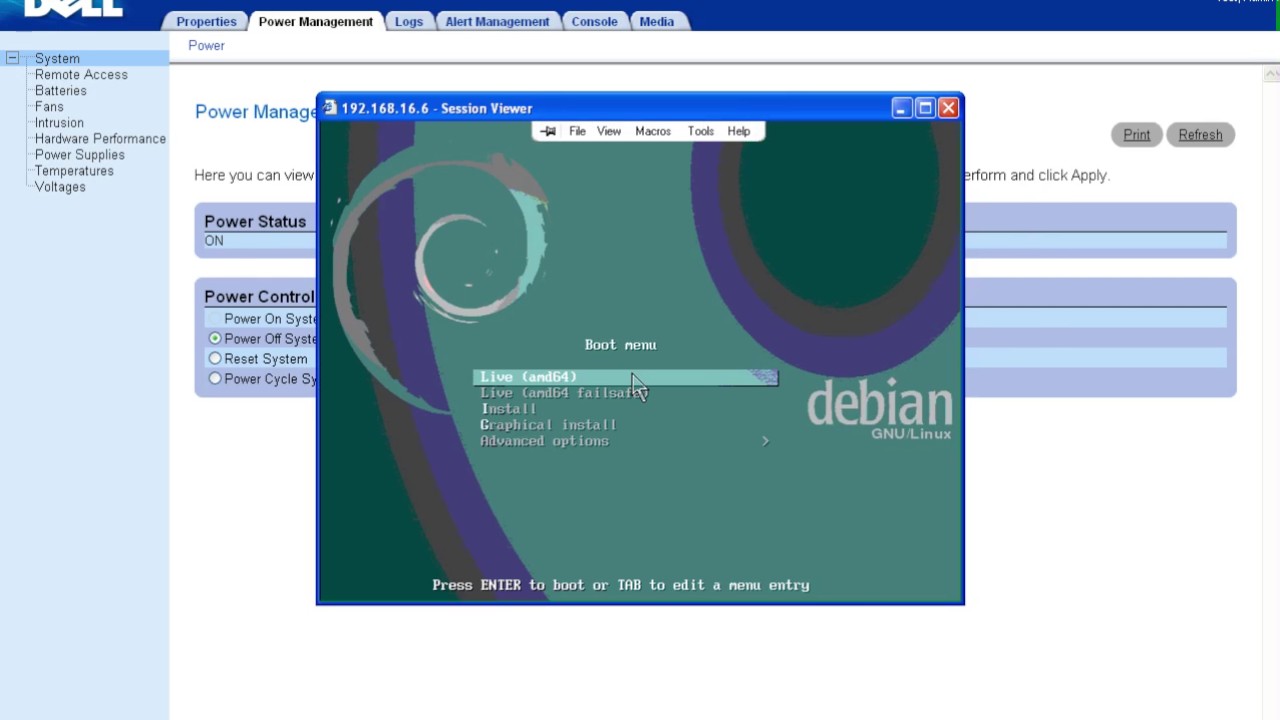Screen dimensions: 1280x720
Task: Open the Macros menu in Session Viewer
Action: tap(653, 131)
